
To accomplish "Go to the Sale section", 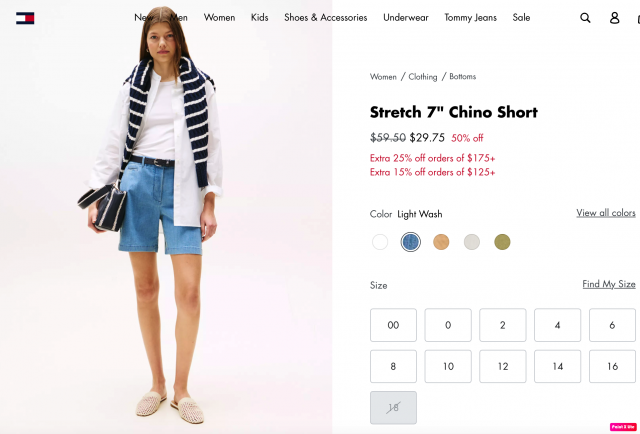I will pos(521,18).
